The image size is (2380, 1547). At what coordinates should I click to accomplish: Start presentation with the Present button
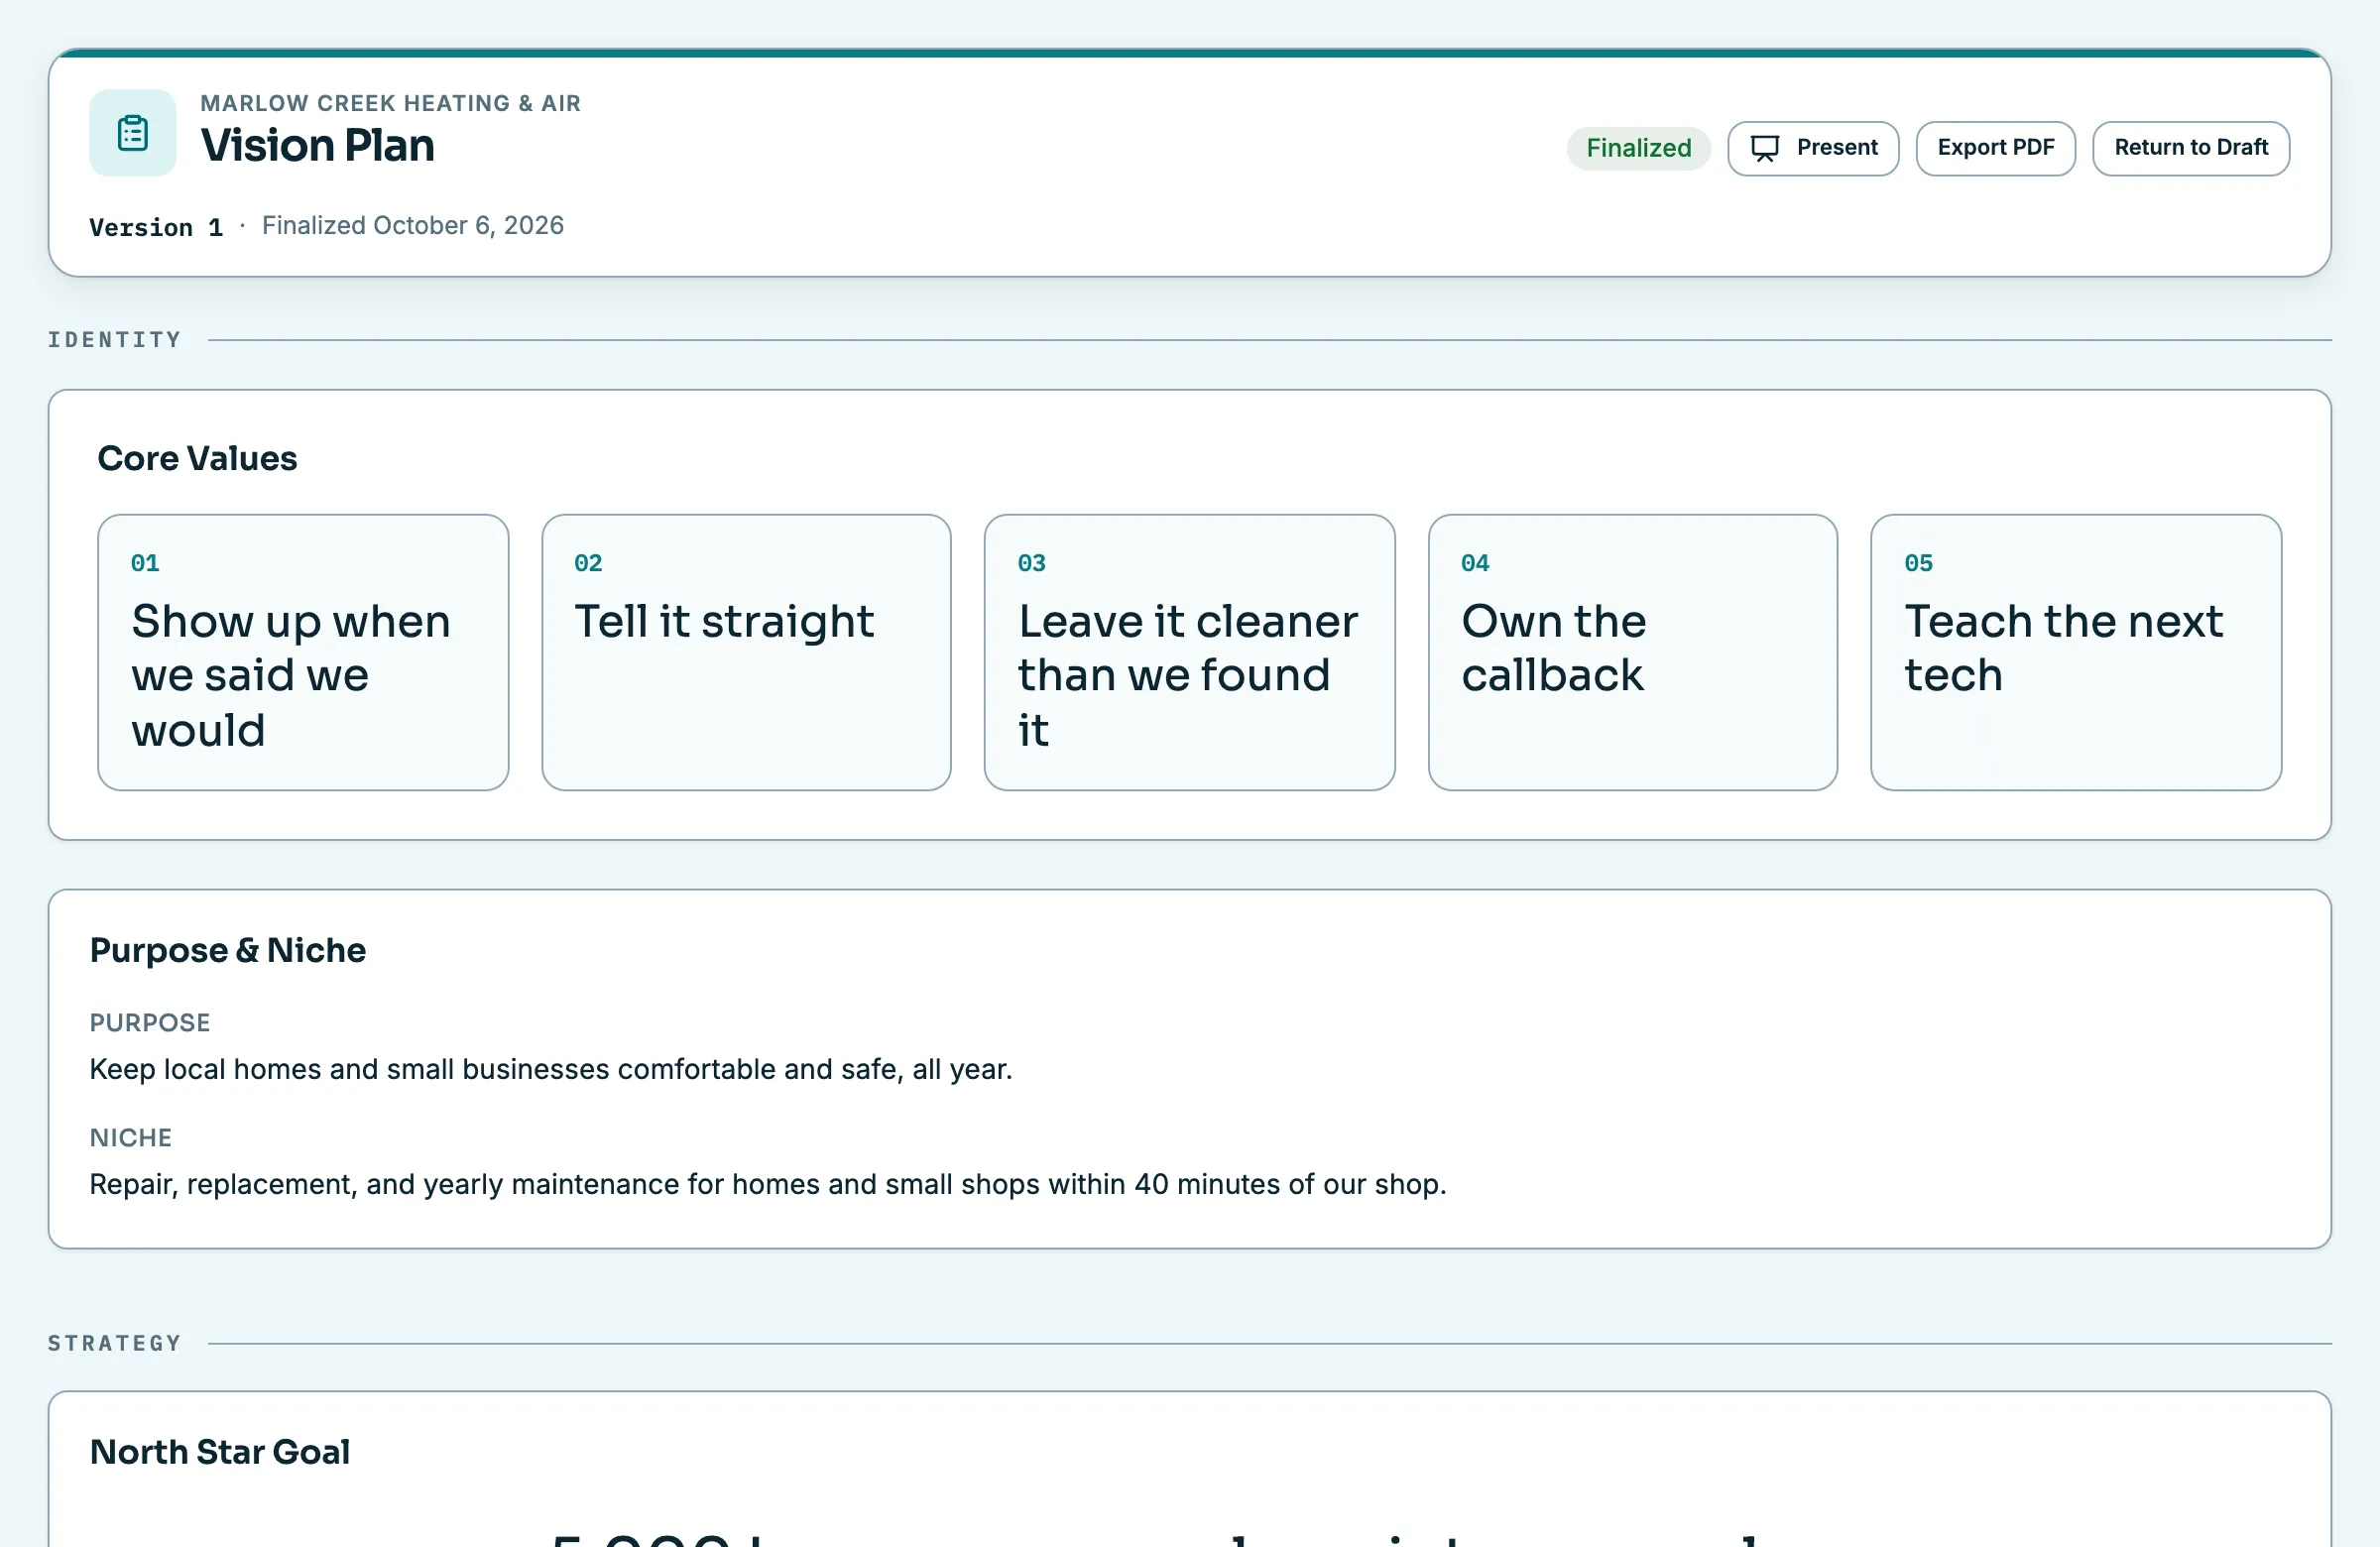tap(1813, 148)
